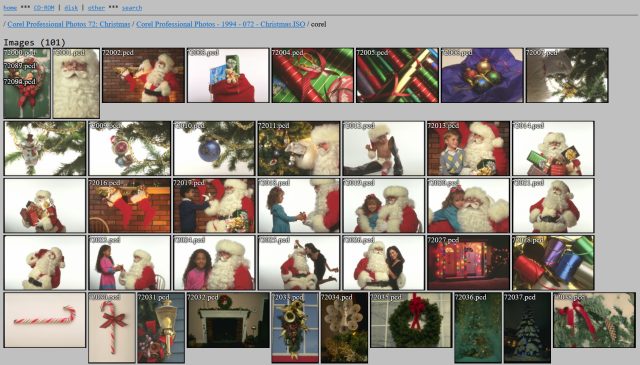
Task: Open thumbnail 72010.pcd blue ornament
Action: pyautogui.click(x=214, y=148)
